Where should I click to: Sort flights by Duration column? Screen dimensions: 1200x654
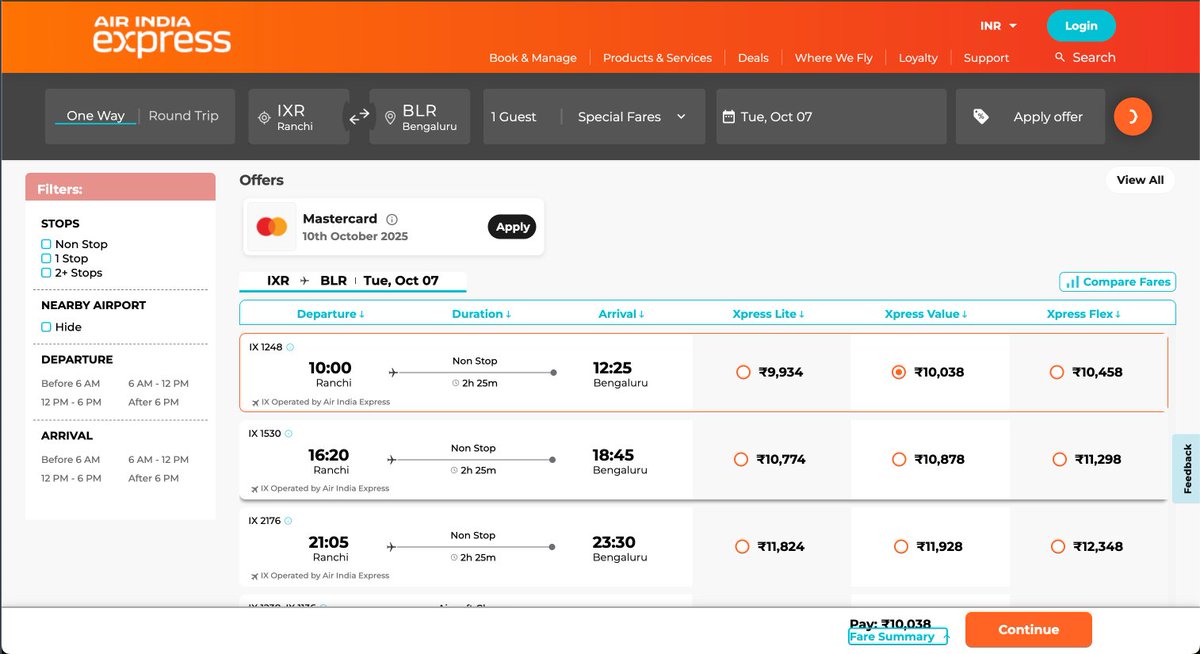point(482,314)
